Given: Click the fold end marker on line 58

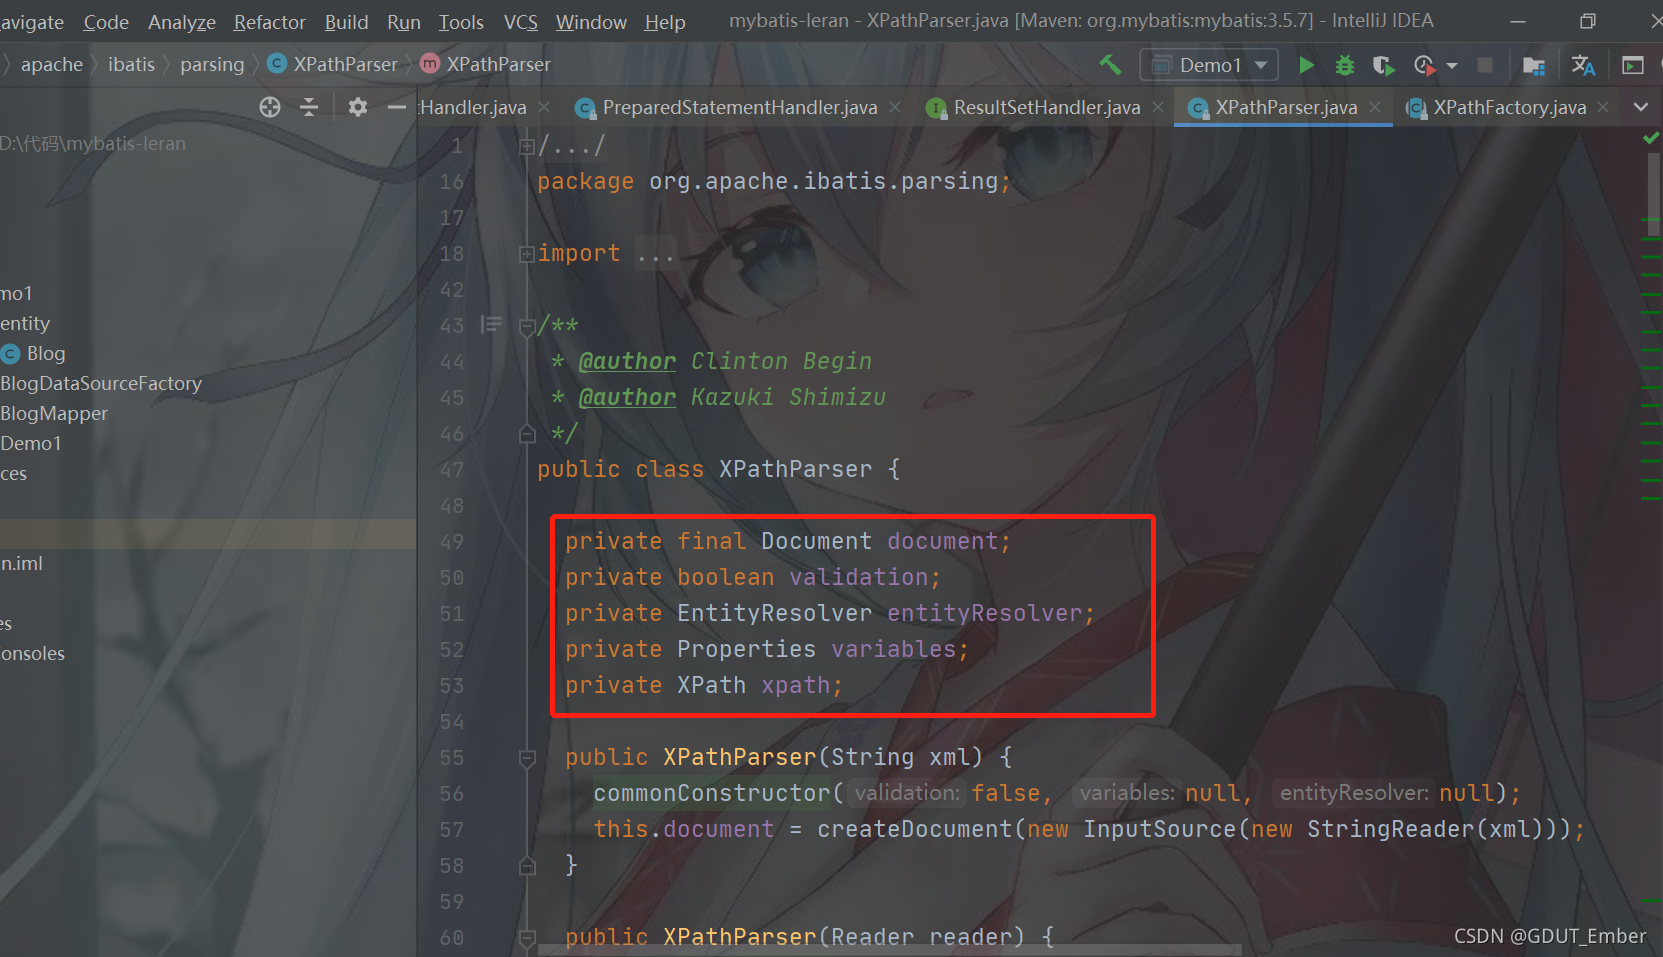Looking at the screenshot, I should click(527, 866).
